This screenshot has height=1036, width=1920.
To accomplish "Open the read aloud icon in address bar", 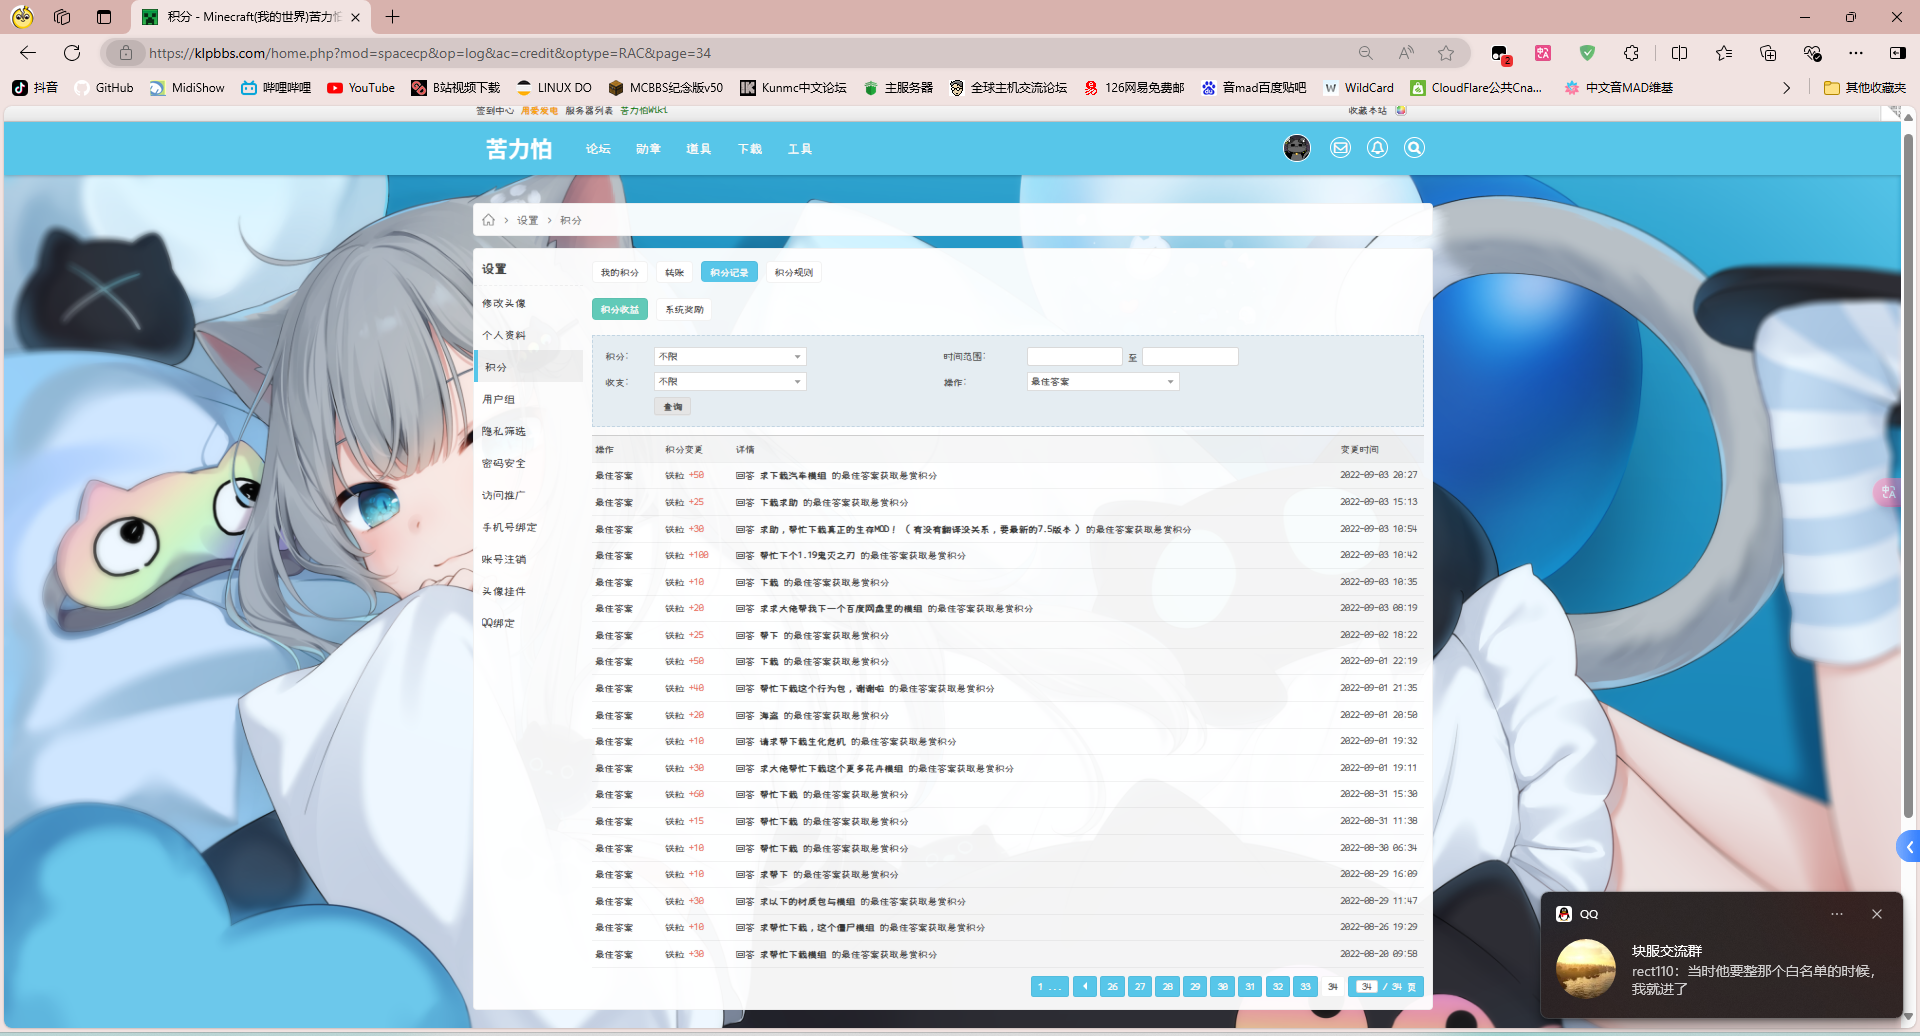I will pyautogui.click(x=1406, y=53).
